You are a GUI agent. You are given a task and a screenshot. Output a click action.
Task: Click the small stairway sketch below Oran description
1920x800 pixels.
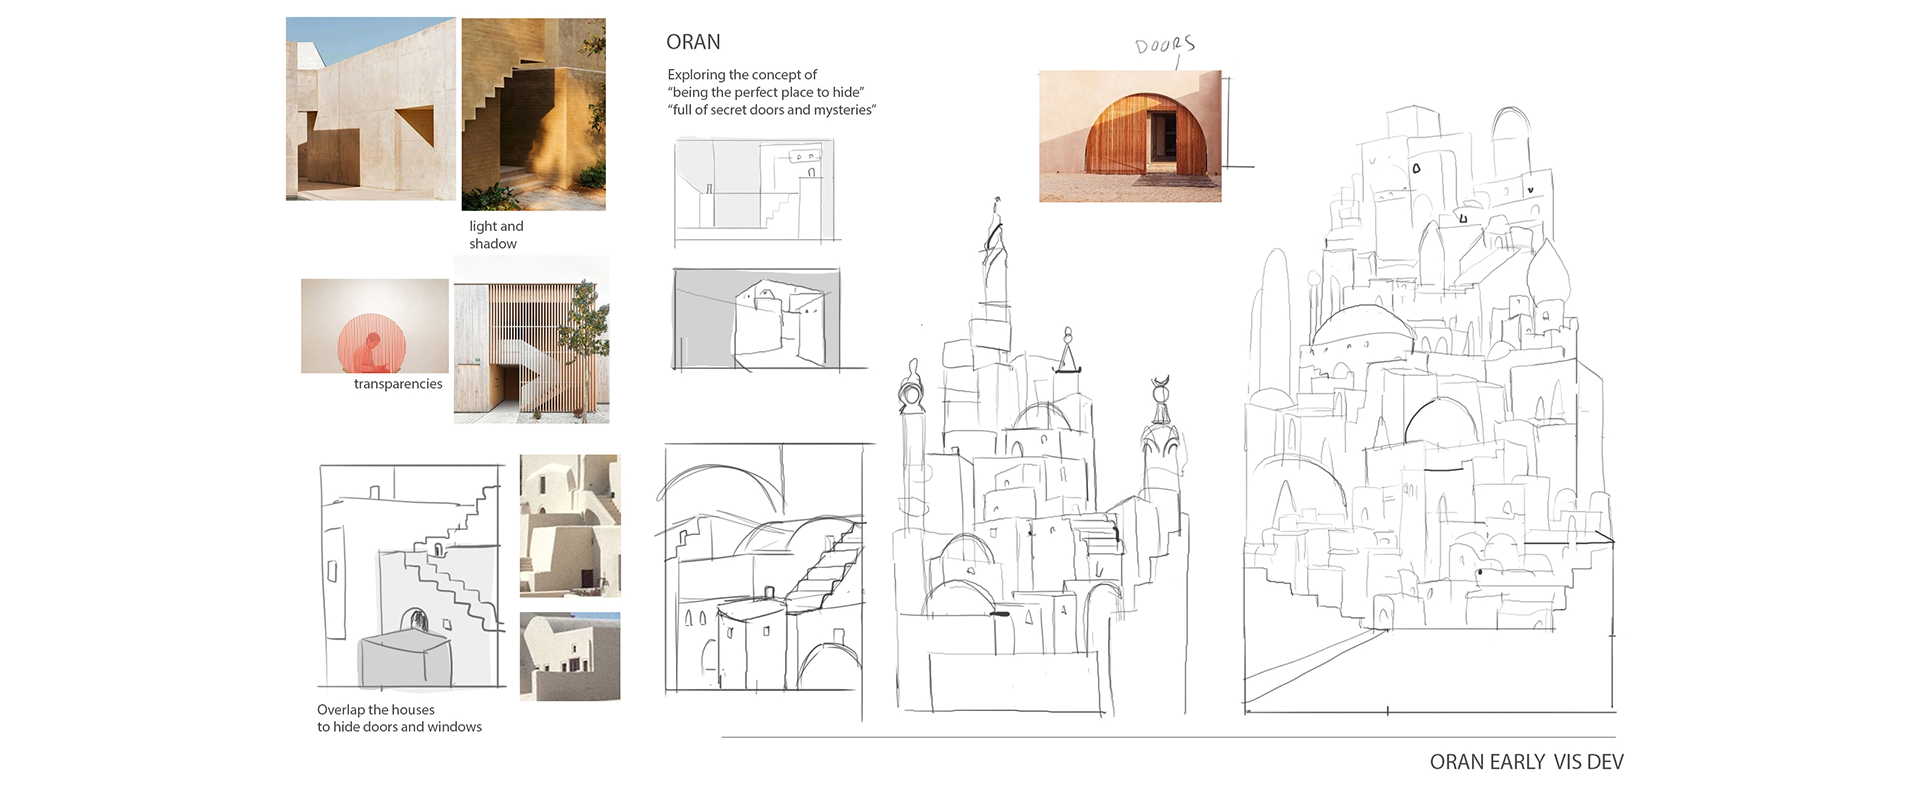pos(757,191)
